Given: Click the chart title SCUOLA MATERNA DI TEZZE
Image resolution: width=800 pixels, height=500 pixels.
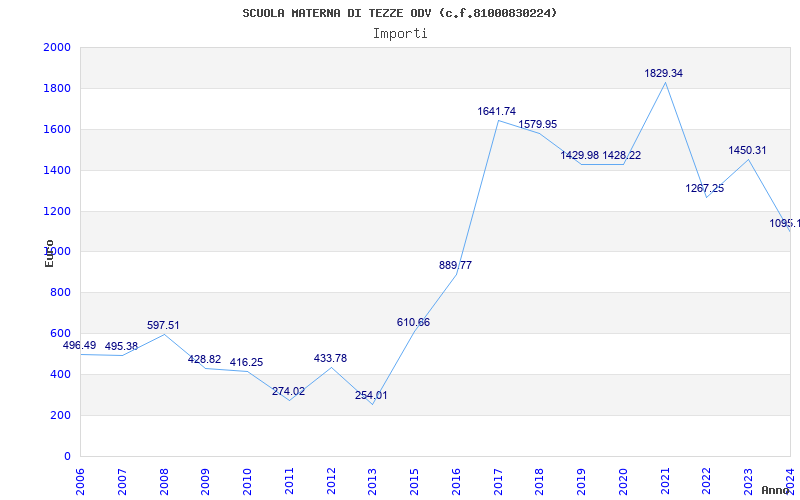Looking at the screenshot, I should 400,13.
